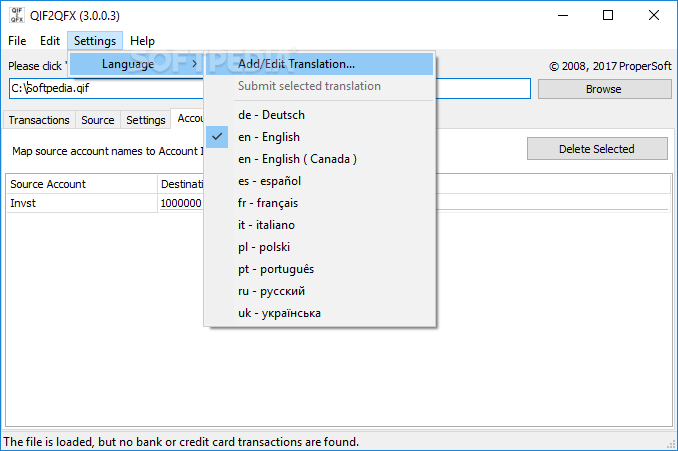Screen dimensions: 678x451
Task: Maximize the QIF2QFX window
Action: (x=608, y=16)
